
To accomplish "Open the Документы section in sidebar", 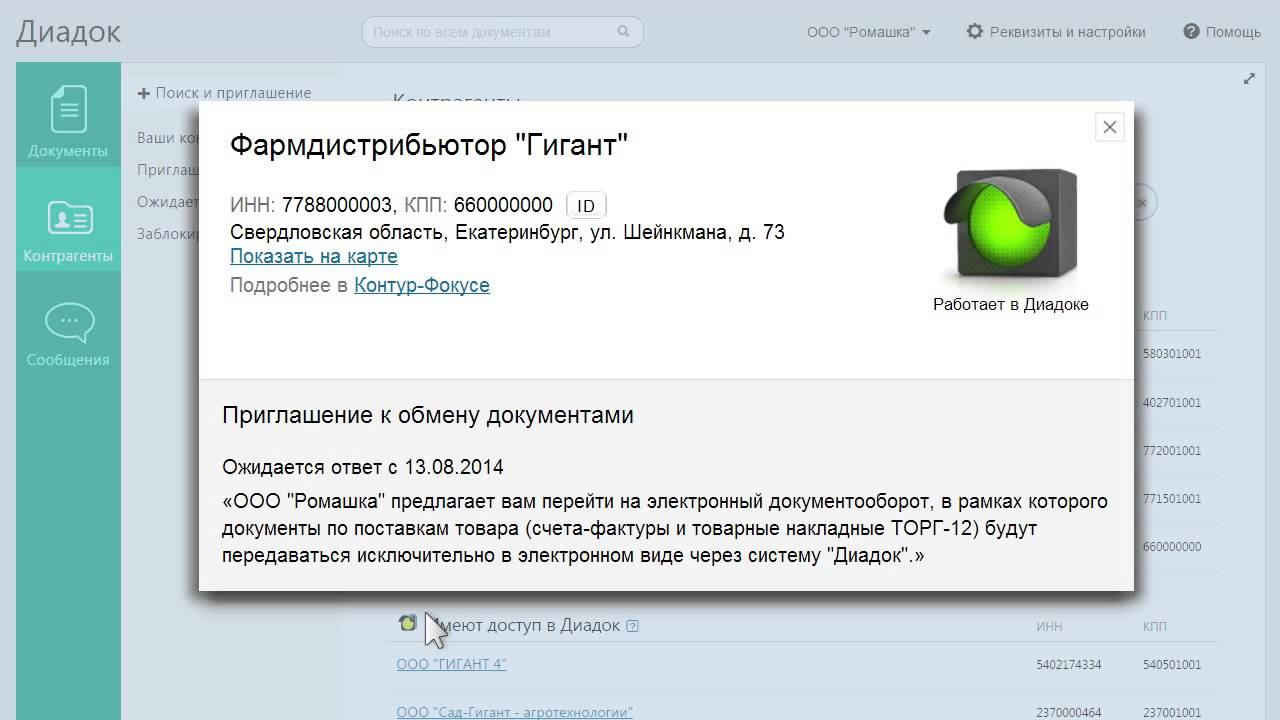I will click(68, 115).
